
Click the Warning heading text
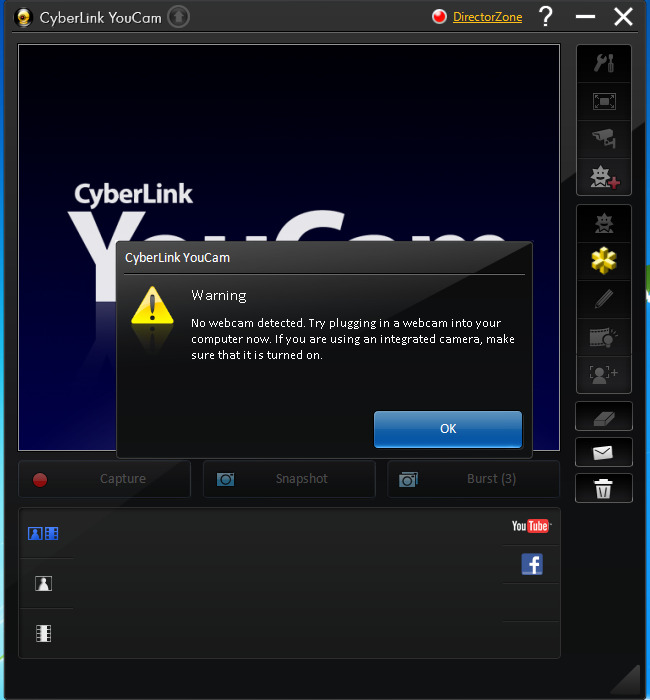click(219, 296)
